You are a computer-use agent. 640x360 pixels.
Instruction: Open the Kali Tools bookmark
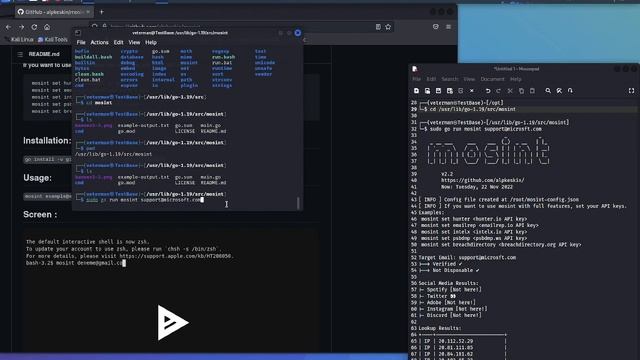53,40
